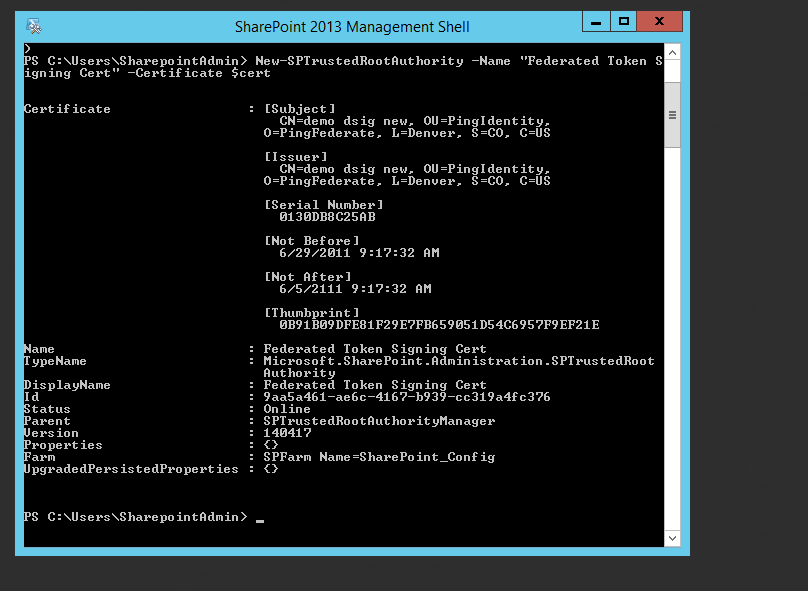The height and width of the screenshot is (591, 808).
Task: Click the [Serial Number] heading
Action: tap(324, 205)
